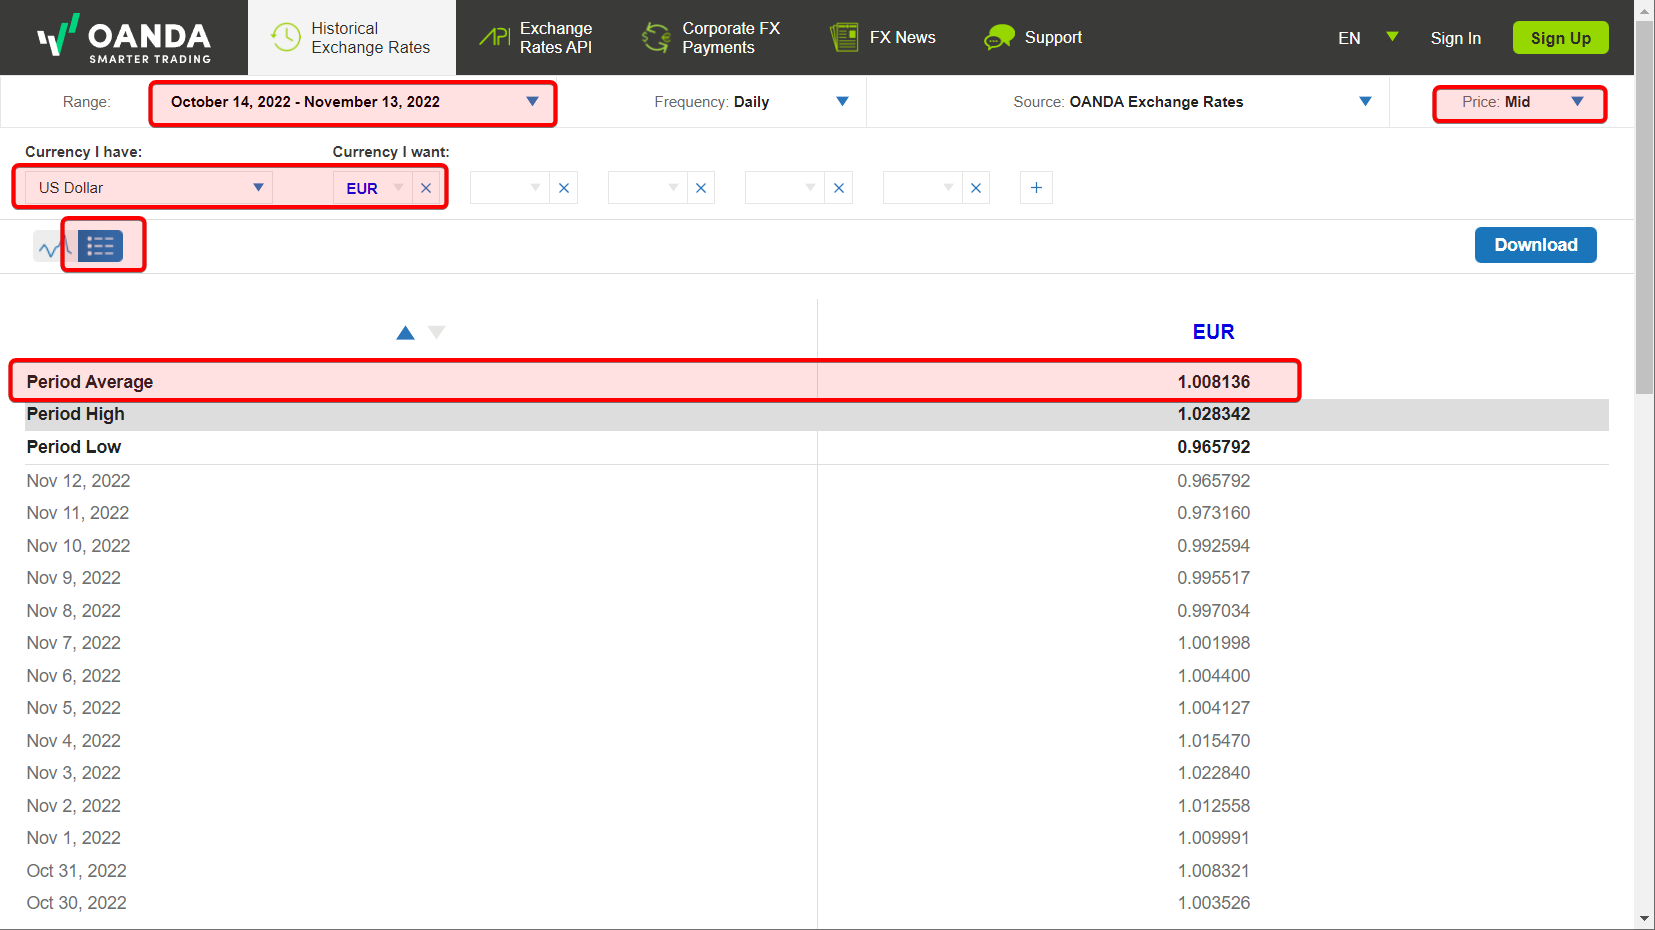Go to FX News

(883, 38)
